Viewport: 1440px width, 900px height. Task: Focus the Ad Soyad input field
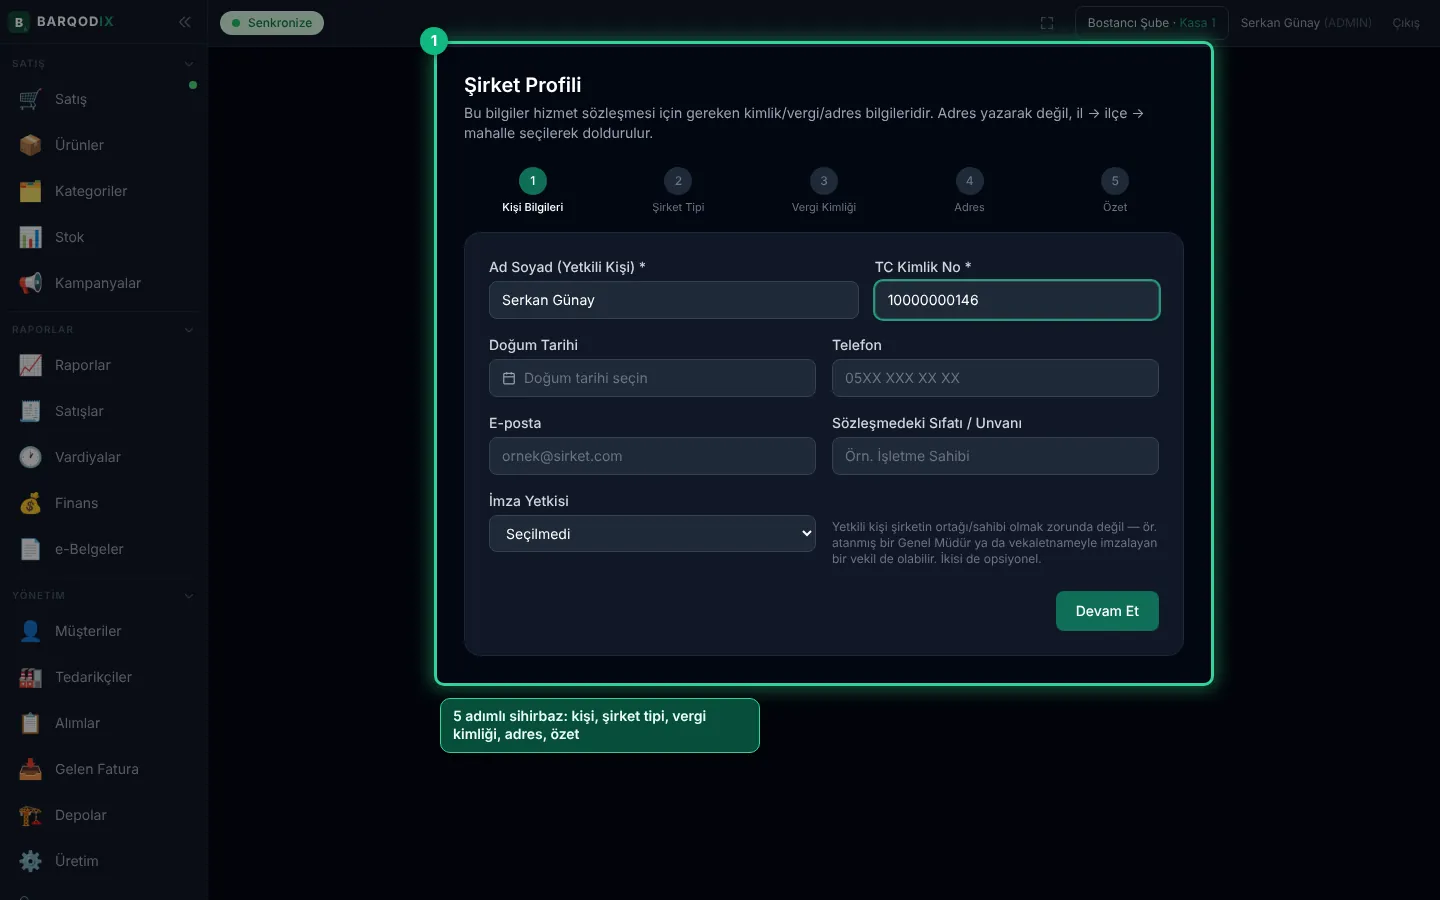[x=674, y=300]
